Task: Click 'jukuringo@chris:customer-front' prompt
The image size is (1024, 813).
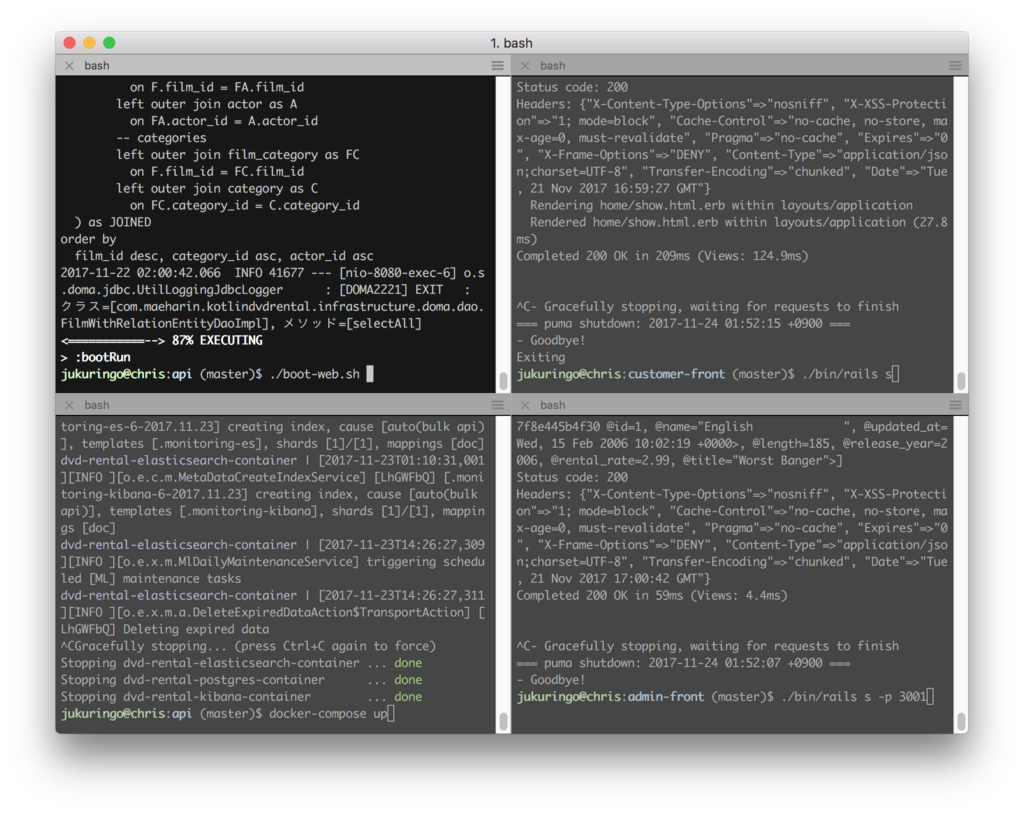Action: [x=620, y=374]
